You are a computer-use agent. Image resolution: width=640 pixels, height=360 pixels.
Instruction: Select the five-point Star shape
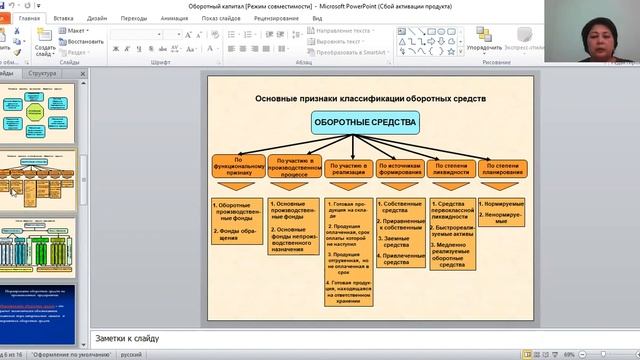click(x=451, y=51)
